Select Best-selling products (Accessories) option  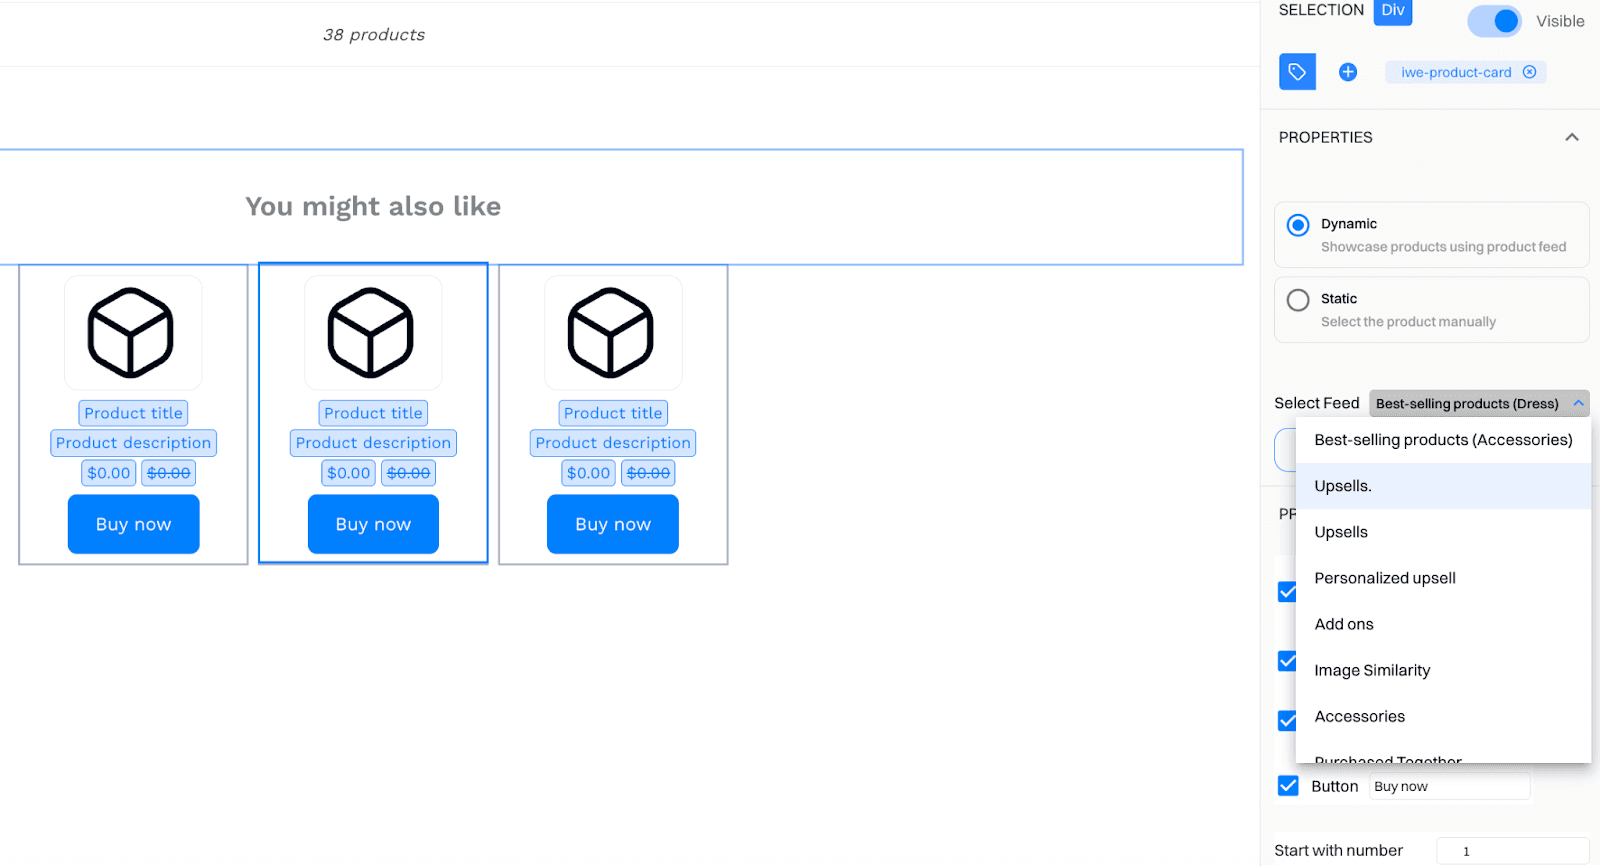click(1442, 440)
